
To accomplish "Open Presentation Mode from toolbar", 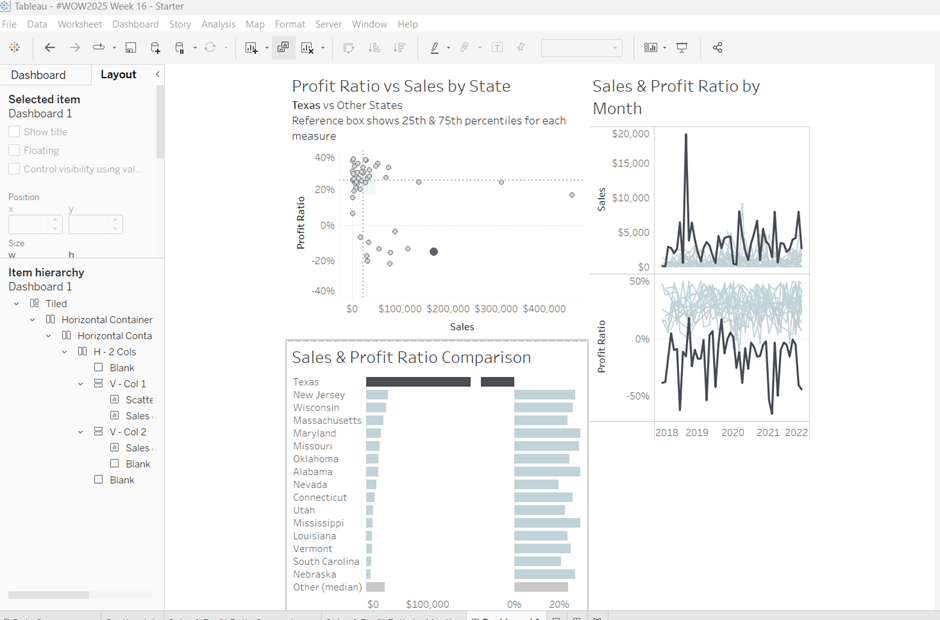I will point(682,47).
